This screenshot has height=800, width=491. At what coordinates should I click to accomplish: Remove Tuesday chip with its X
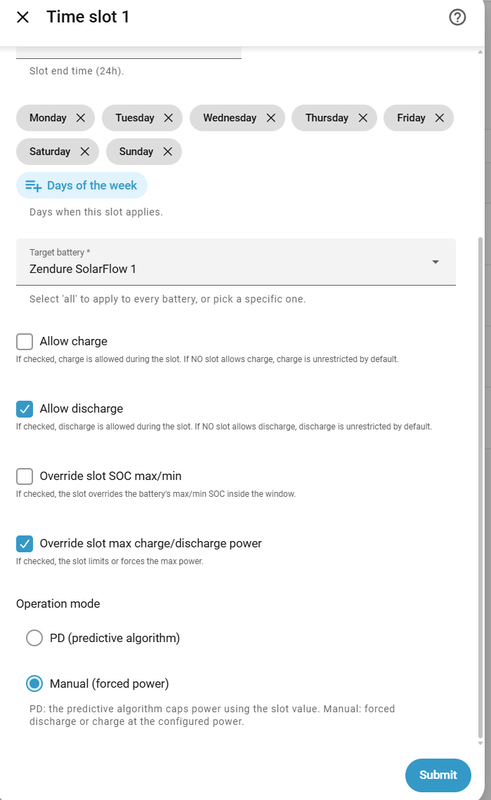coord(168,118)
